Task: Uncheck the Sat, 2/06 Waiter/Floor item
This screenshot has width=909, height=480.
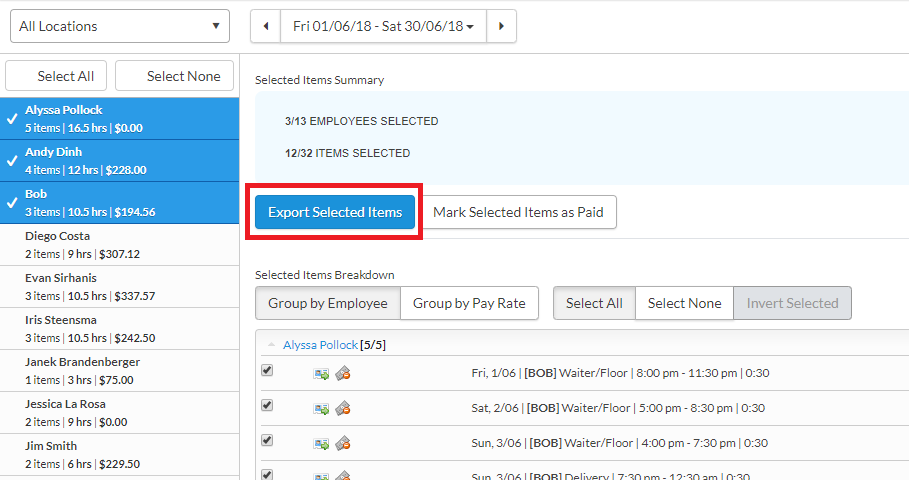Action: 267,405
